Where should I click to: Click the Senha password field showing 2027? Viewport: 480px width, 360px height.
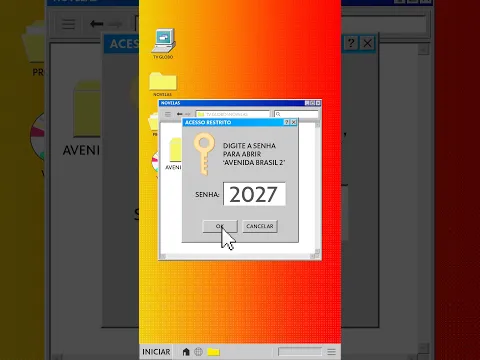tap(254, 194)
